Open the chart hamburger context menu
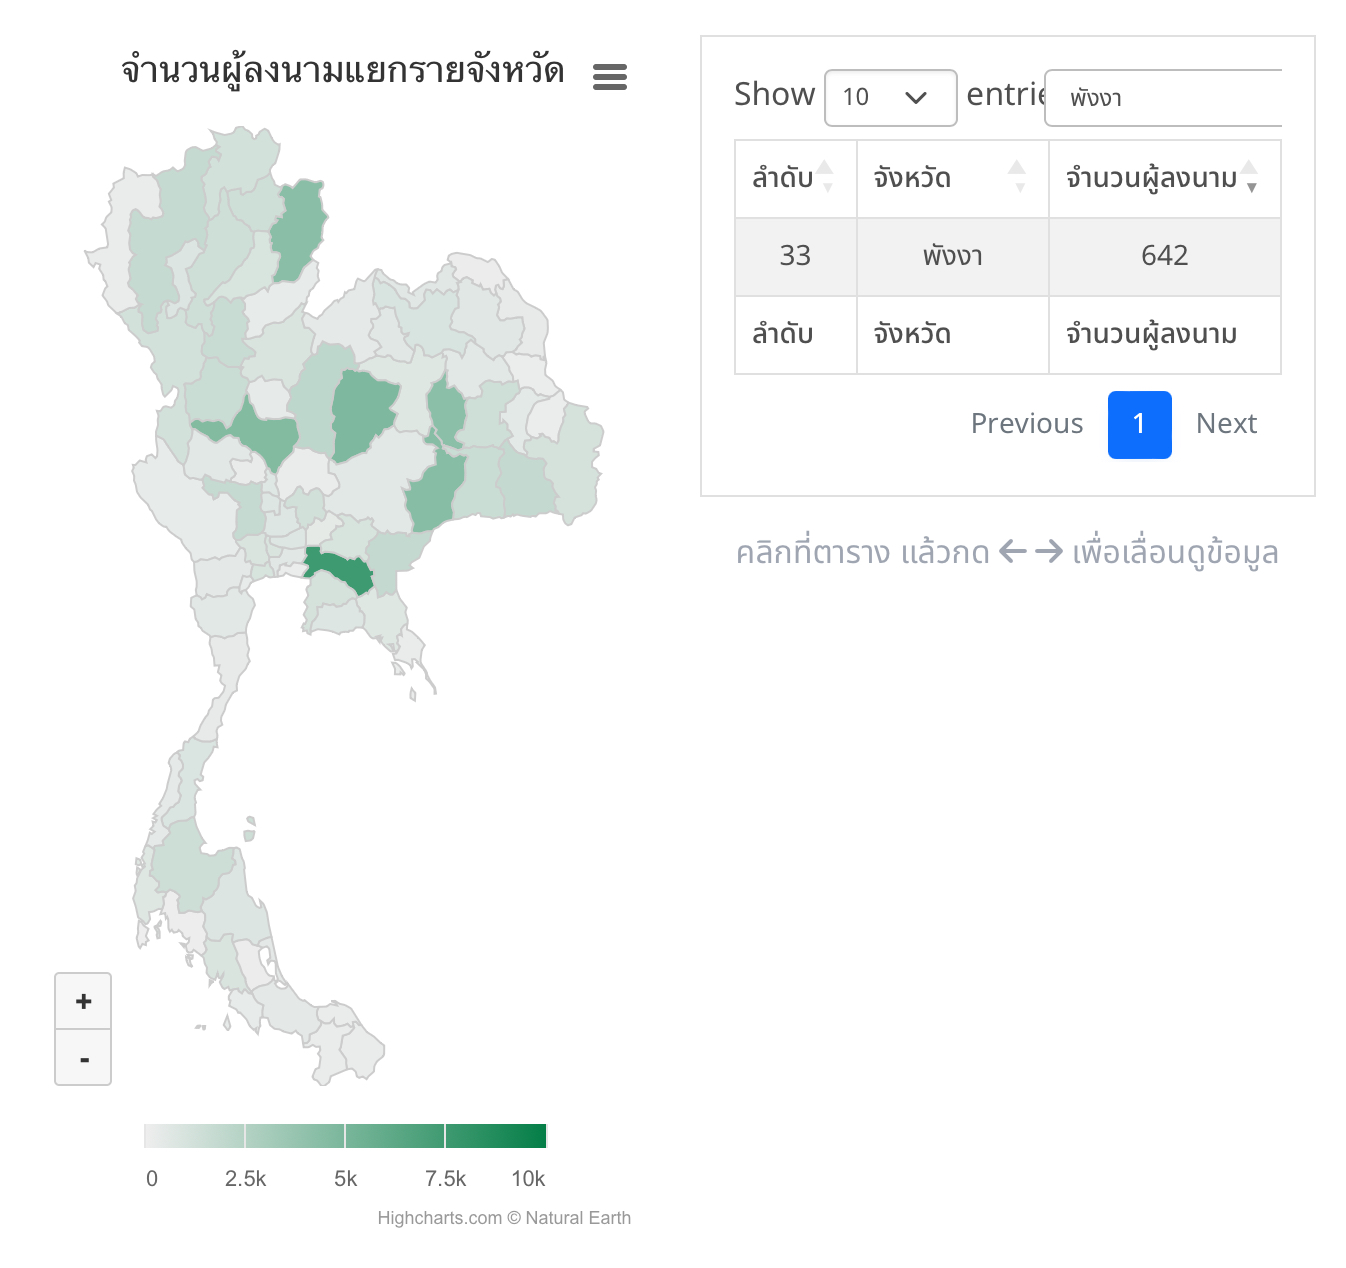Screen dimensions: 1346x1268 point(610,77)
